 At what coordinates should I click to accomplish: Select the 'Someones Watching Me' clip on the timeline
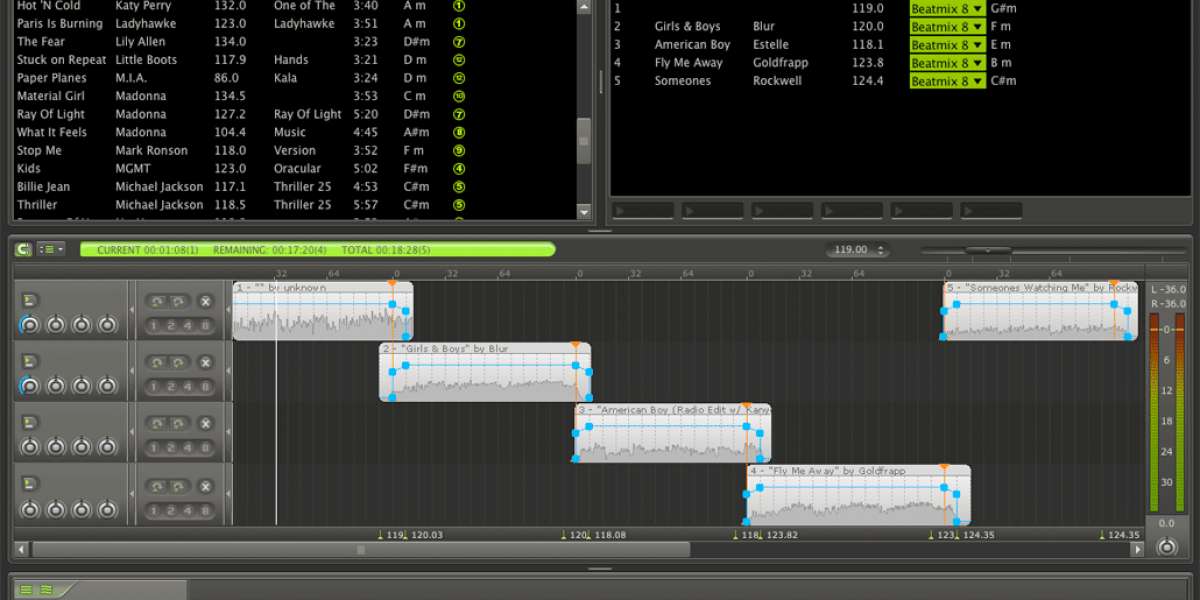pos(1040,311)
